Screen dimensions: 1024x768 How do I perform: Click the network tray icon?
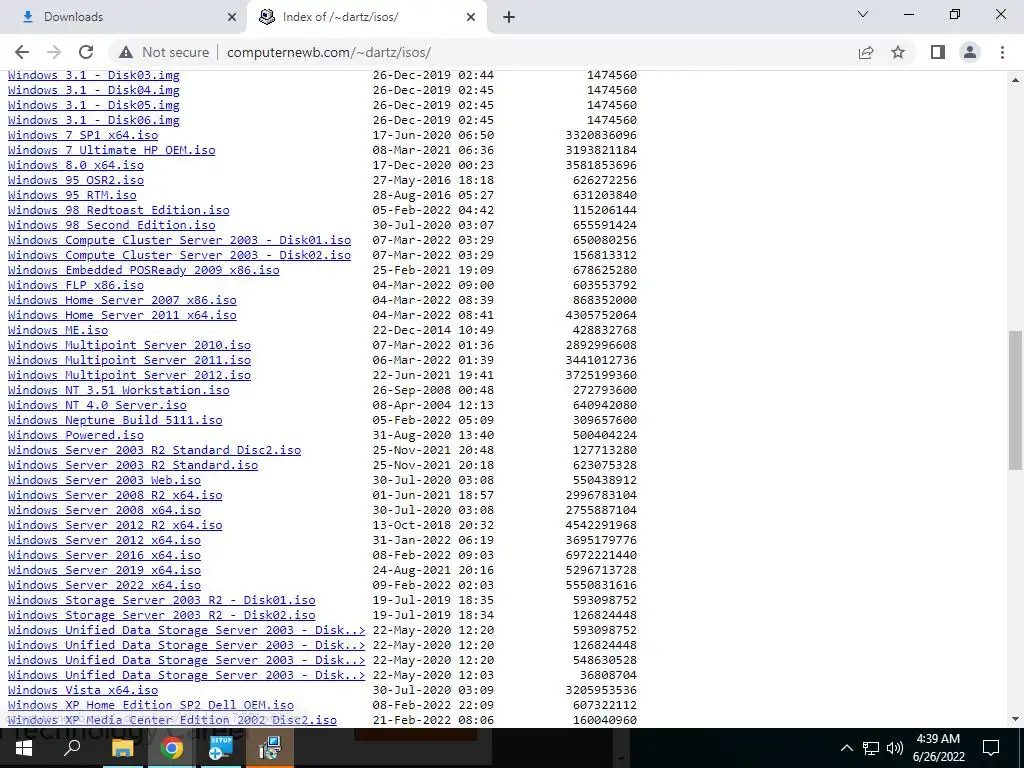pos(871,748)
